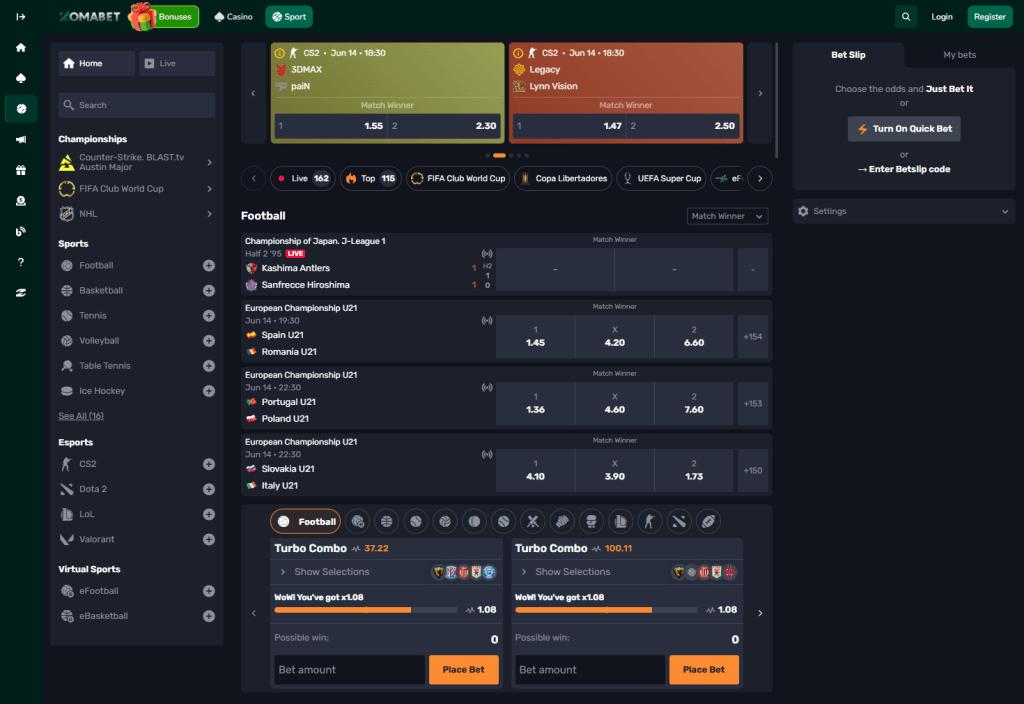Open promotions megaphone icon in left rail

pyautogui.click(x=21, y=139)
